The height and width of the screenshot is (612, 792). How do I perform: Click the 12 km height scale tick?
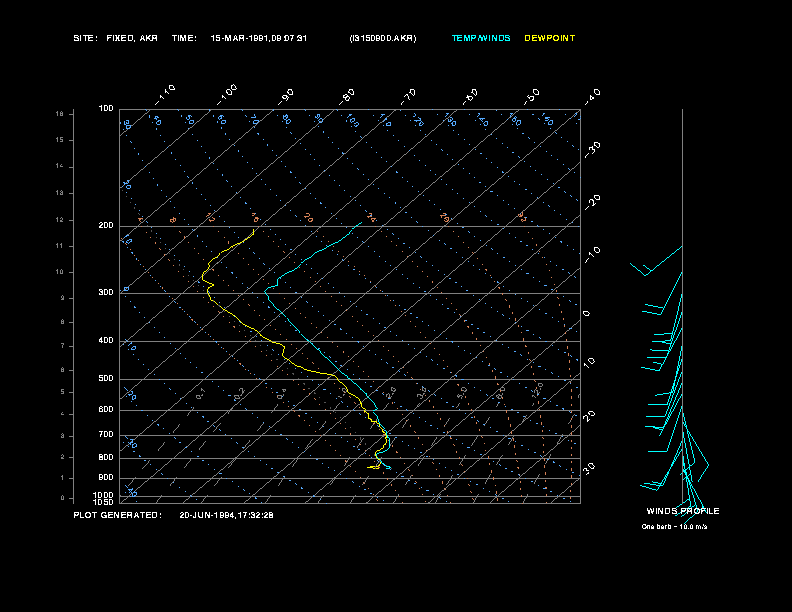[x=60, y=220]
